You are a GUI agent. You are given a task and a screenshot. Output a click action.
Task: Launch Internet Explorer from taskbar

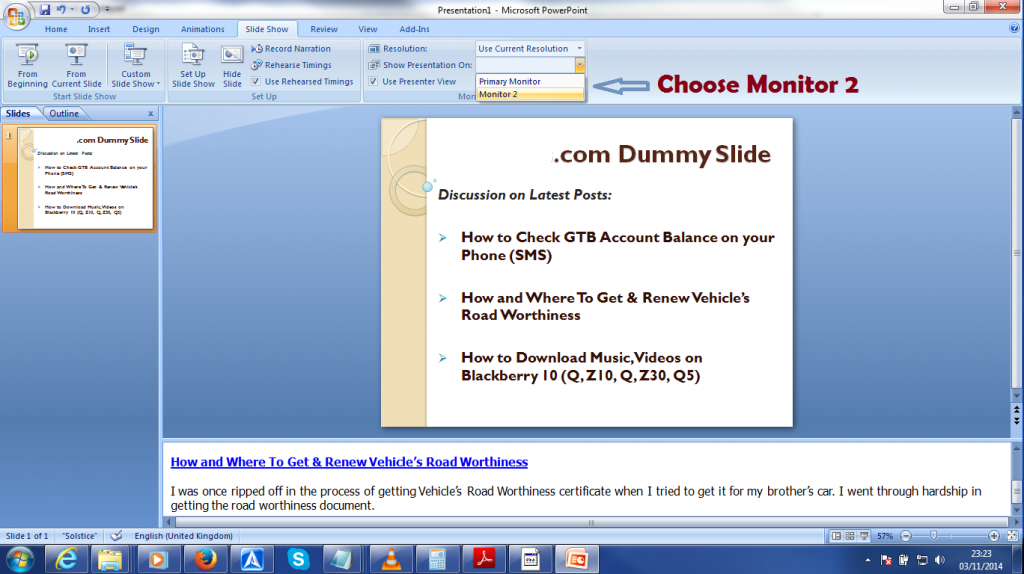click(66, 560)
